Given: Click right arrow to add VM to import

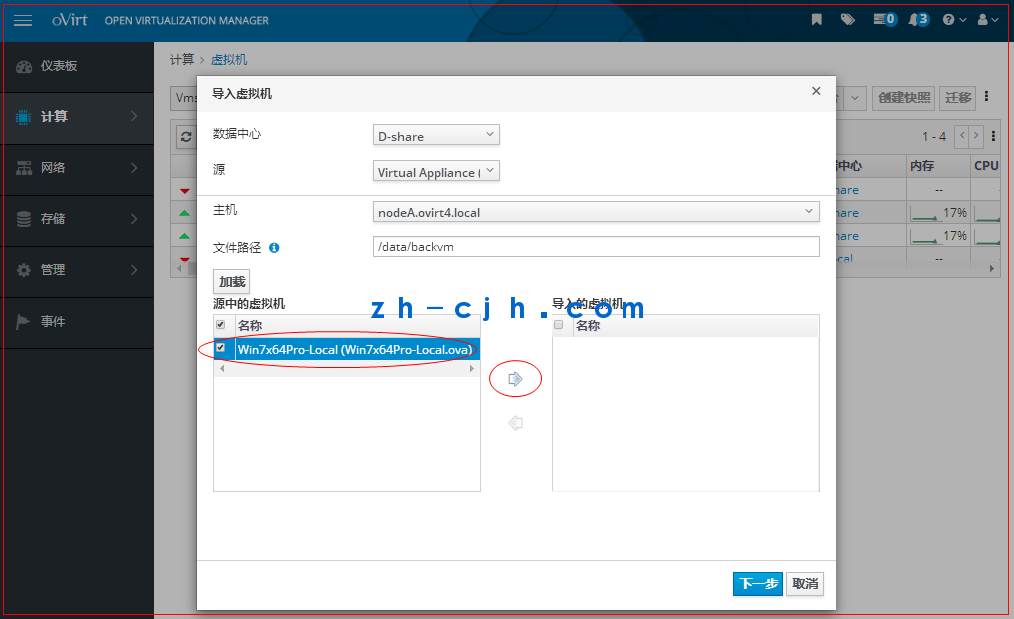Looking at the screenshot, I should (x=515, y=379).
